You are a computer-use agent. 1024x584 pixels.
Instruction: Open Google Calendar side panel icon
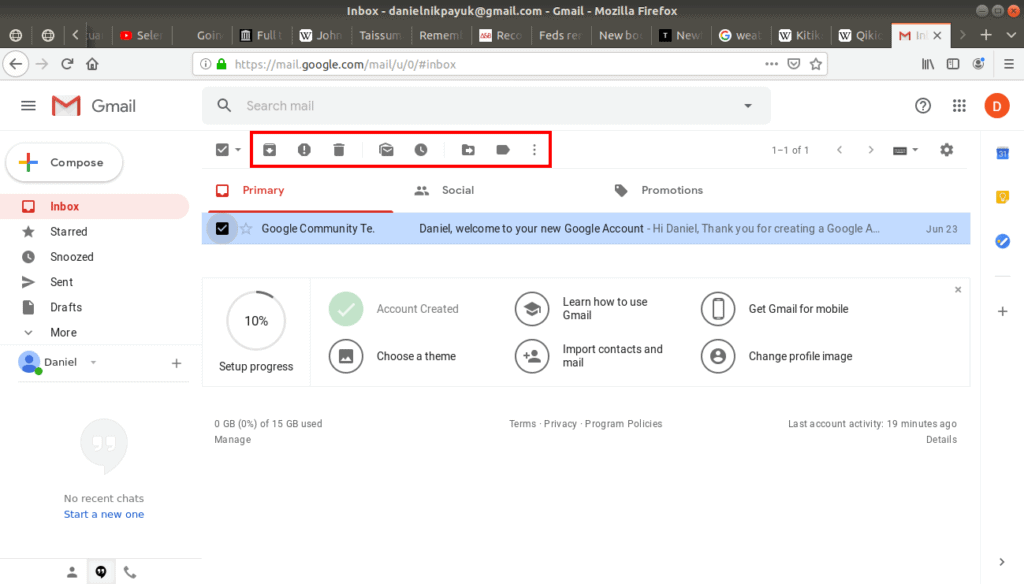(1002, 154)
